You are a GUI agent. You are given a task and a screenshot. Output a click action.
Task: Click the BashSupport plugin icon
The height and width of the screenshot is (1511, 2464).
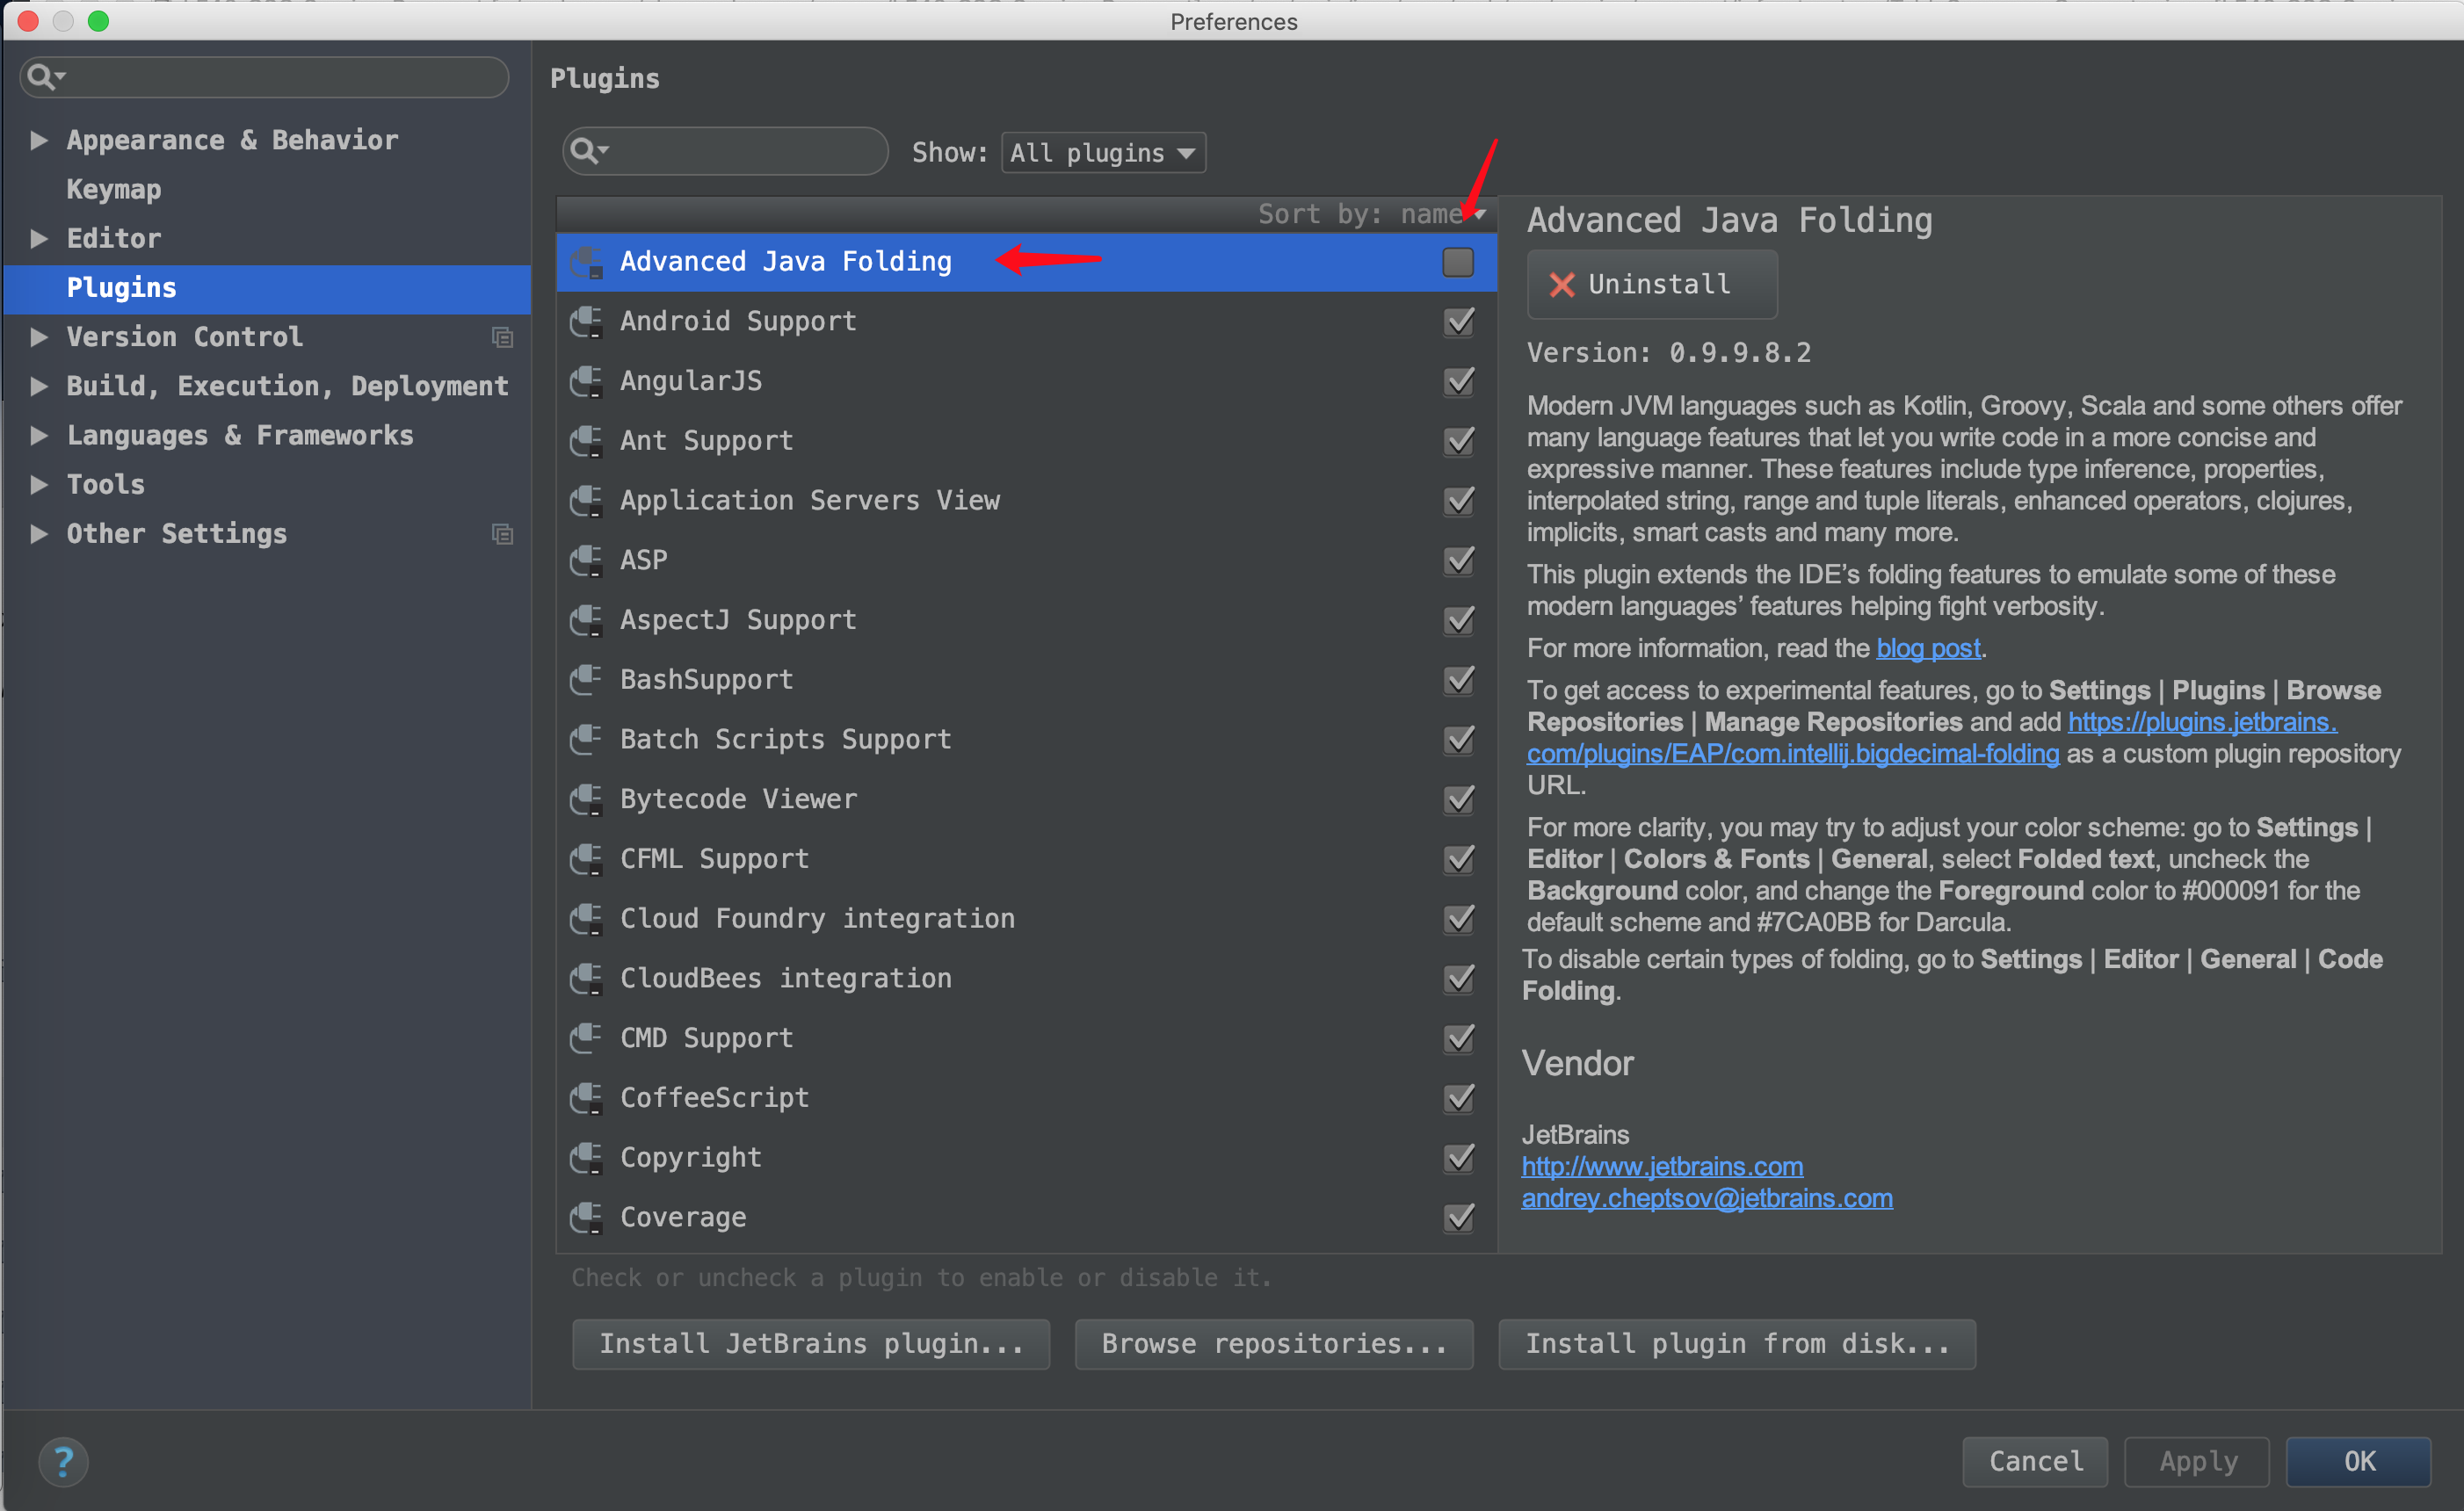pos(586,680)
